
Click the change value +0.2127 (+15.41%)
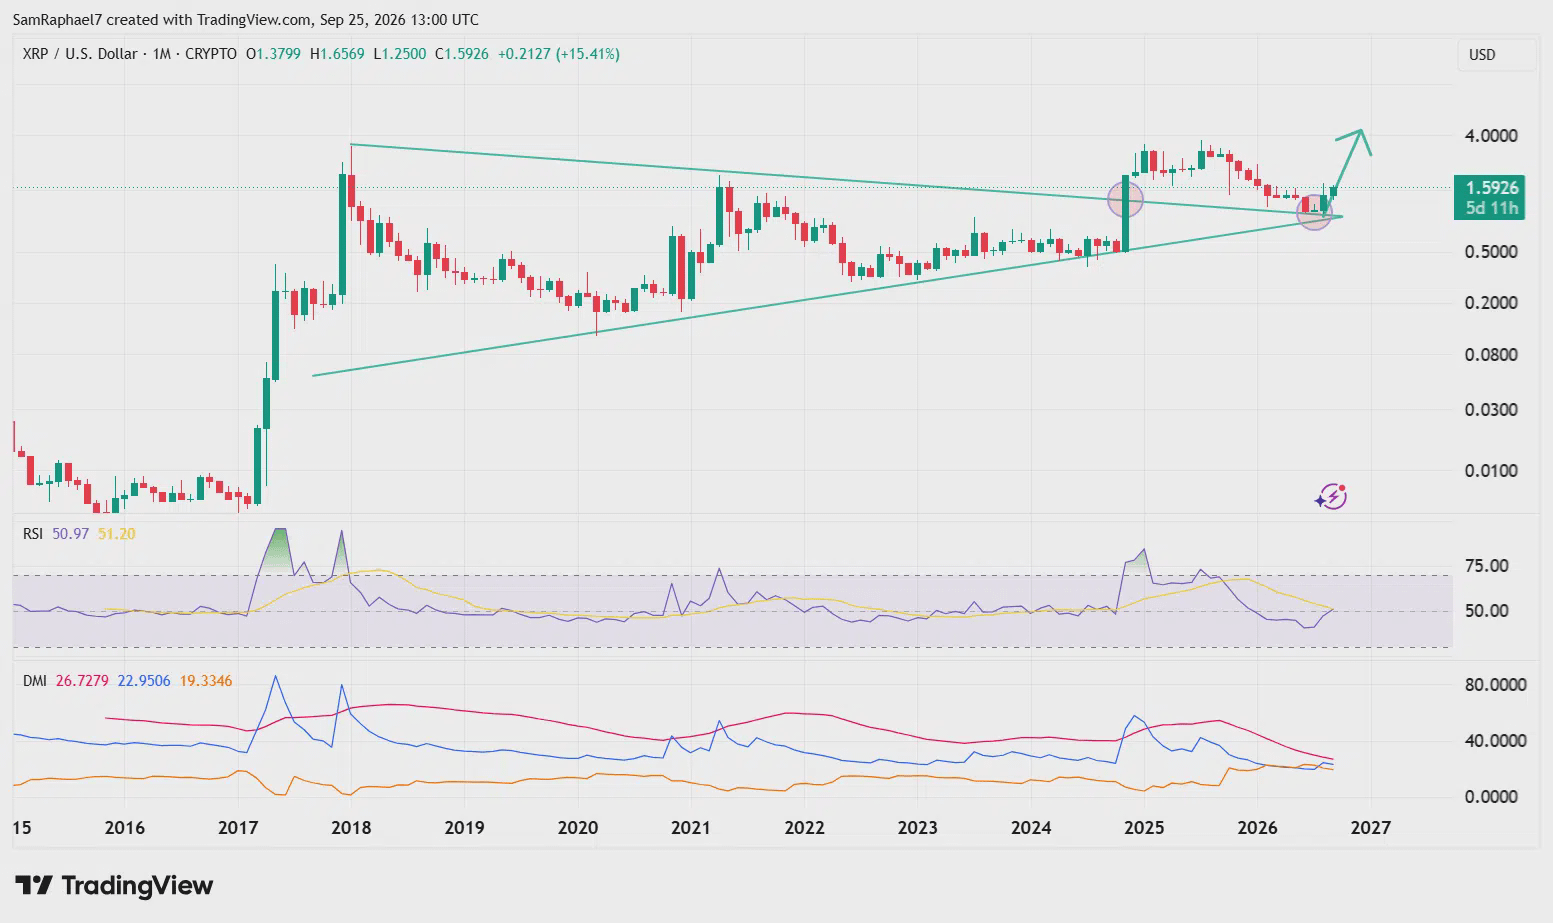click(558, 54)
